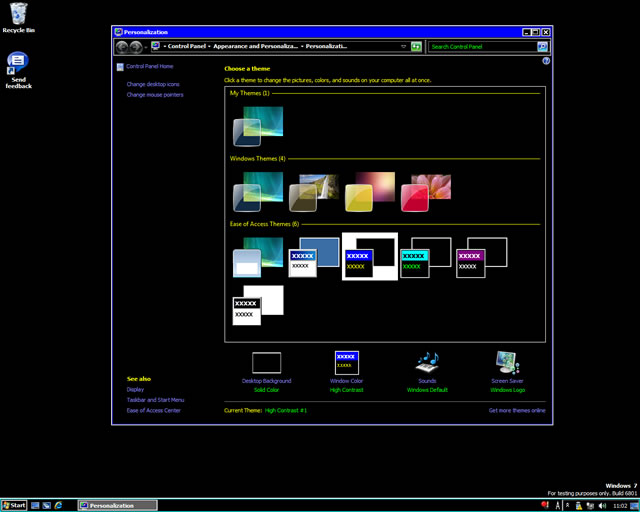The image size is (640, 512).
Task: Click Personalization breadcrumb segment
Action: pos(327,46)
